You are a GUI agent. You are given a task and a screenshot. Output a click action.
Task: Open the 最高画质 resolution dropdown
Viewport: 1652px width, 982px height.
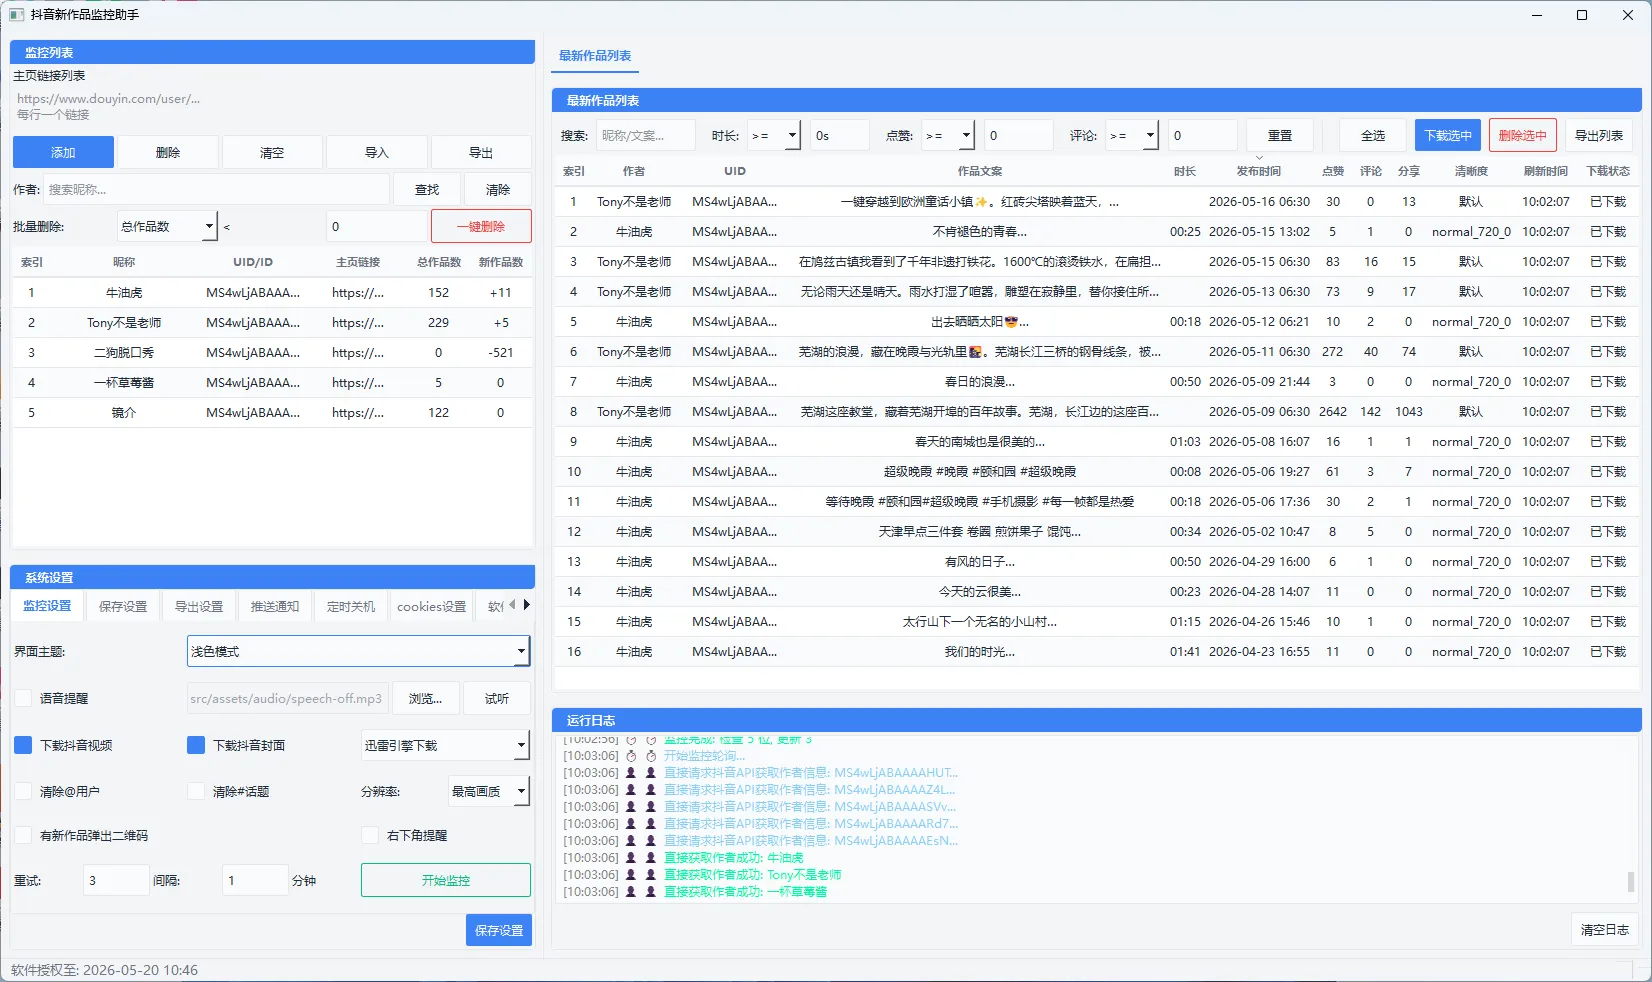489,791
